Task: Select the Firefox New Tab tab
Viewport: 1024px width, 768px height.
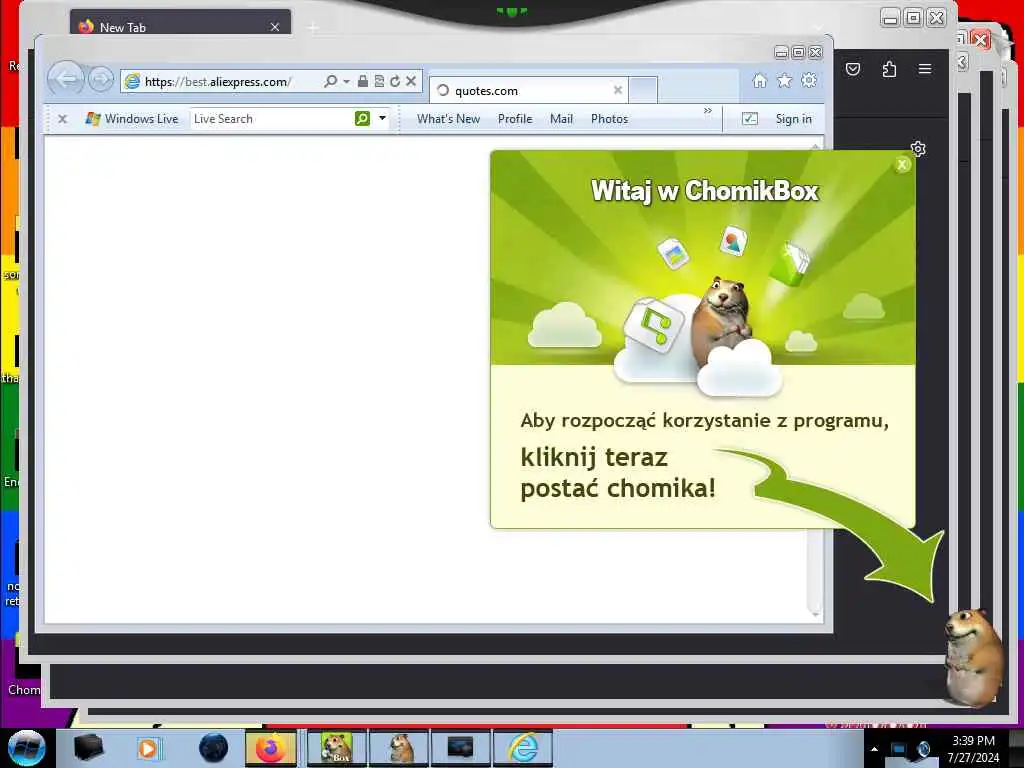Action: point(180,27)
